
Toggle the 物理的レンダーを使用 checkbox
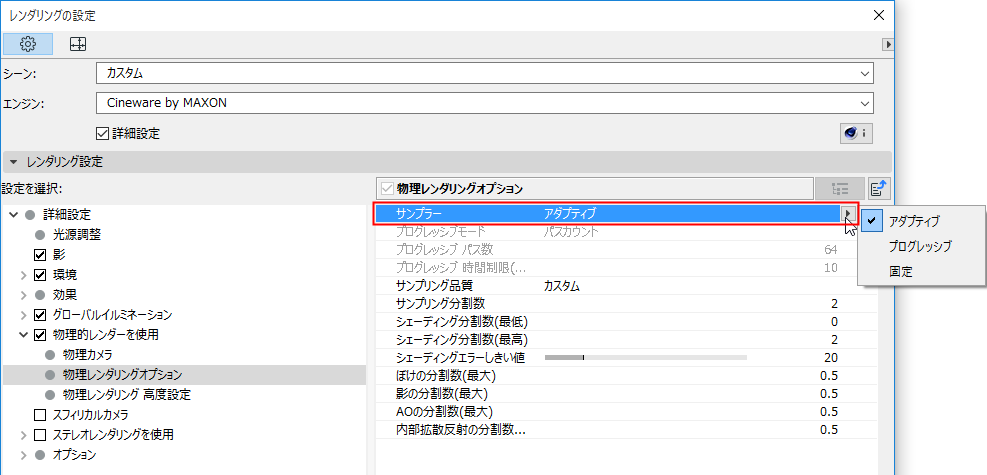40,335
